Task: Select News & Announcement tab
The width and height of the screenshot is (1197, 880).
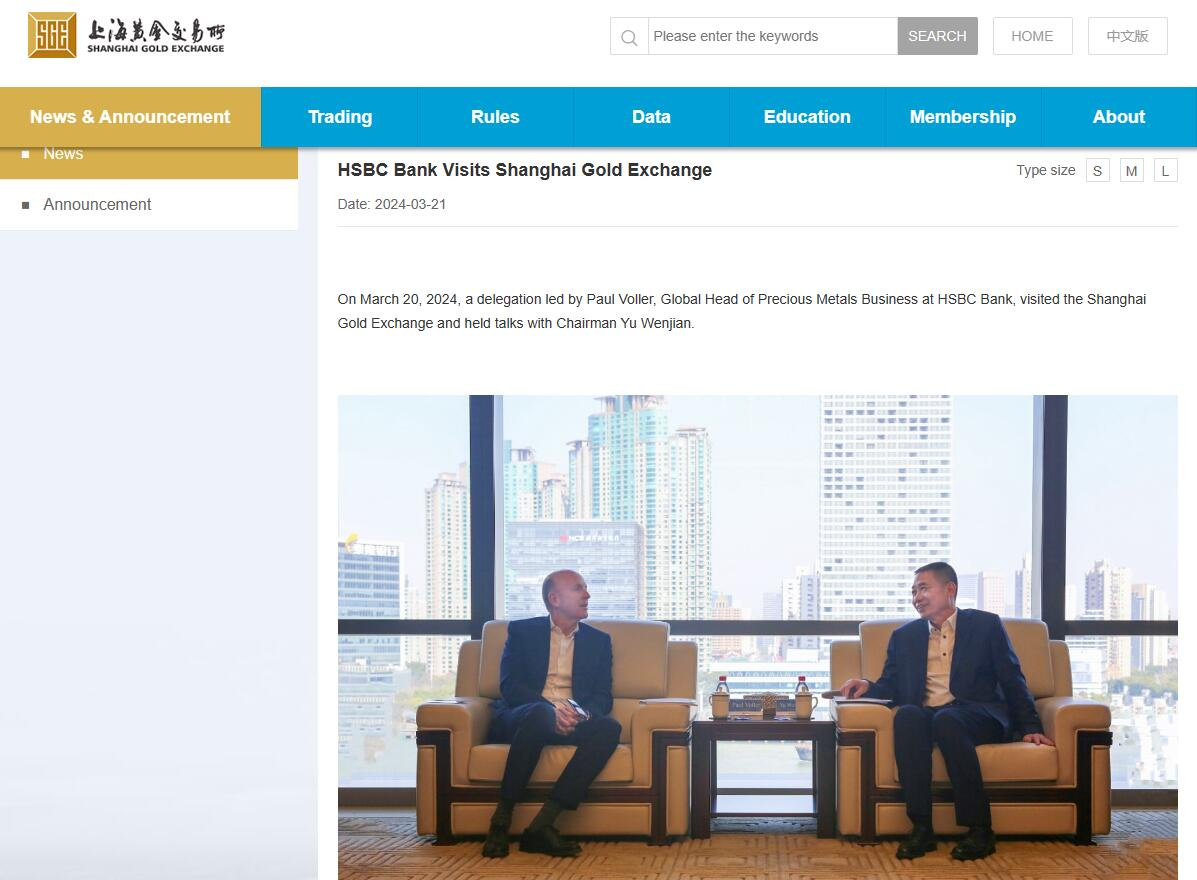Action: tap(131, 117)
